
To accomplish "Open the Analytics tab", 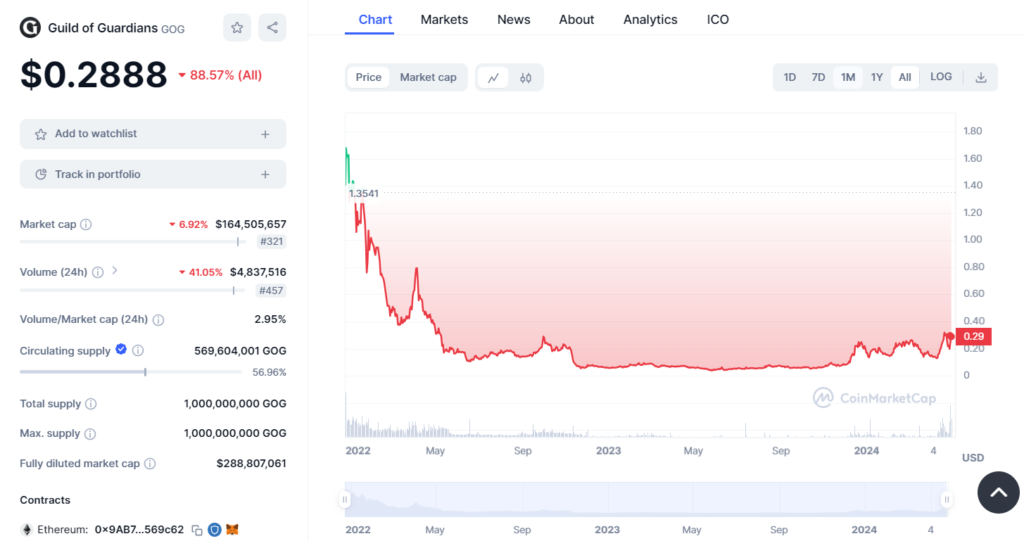I will (x=650, y=20).
